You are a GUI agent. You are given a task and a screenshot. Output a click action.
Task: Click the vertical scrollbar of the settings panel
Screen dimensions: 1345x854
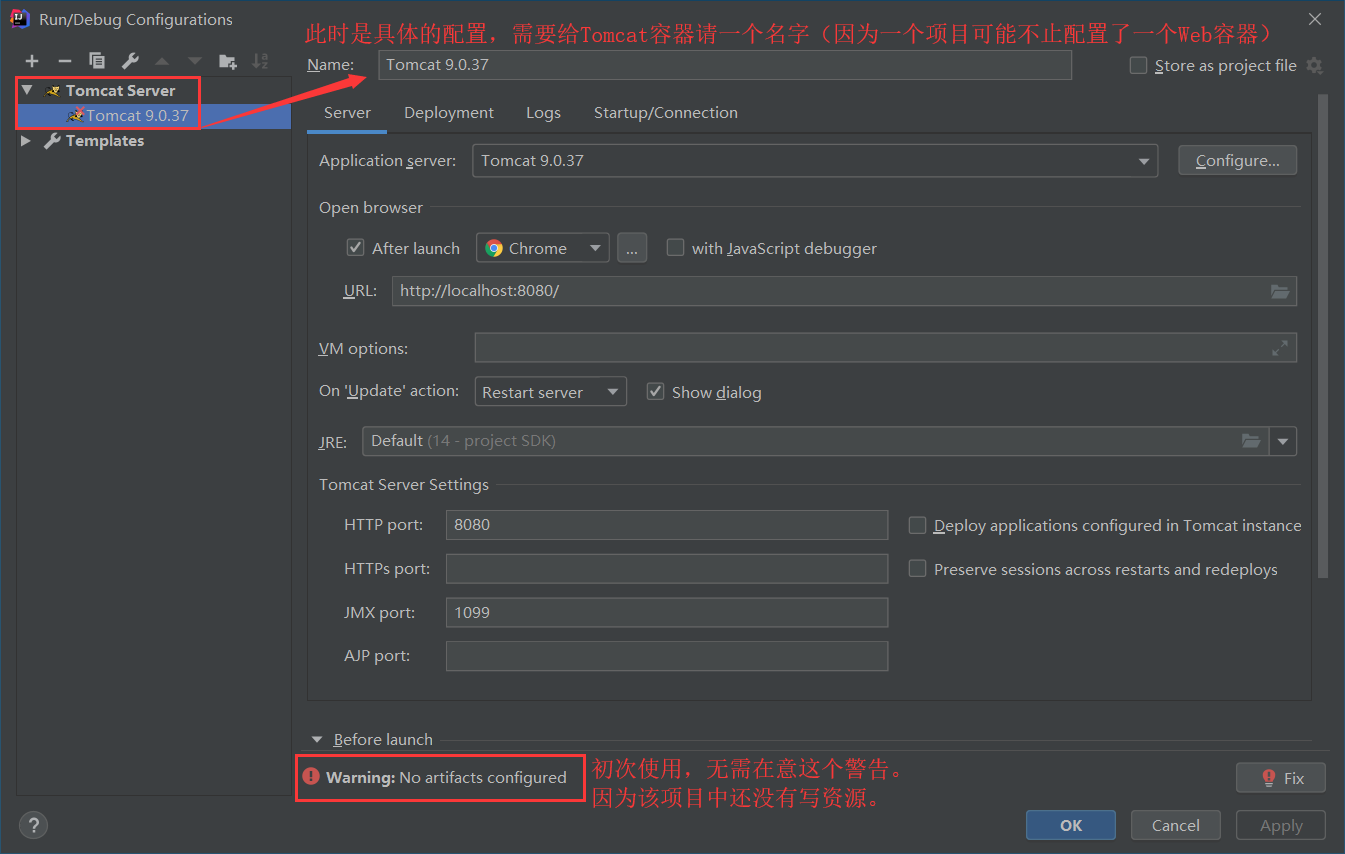click(x=1323, y=335)
